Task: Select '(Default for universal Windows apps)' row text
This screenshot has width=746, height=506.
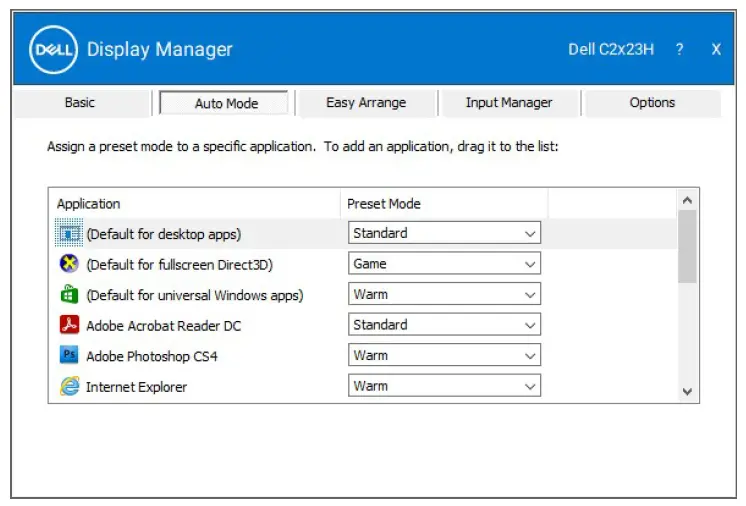Action: click(195, 295)
